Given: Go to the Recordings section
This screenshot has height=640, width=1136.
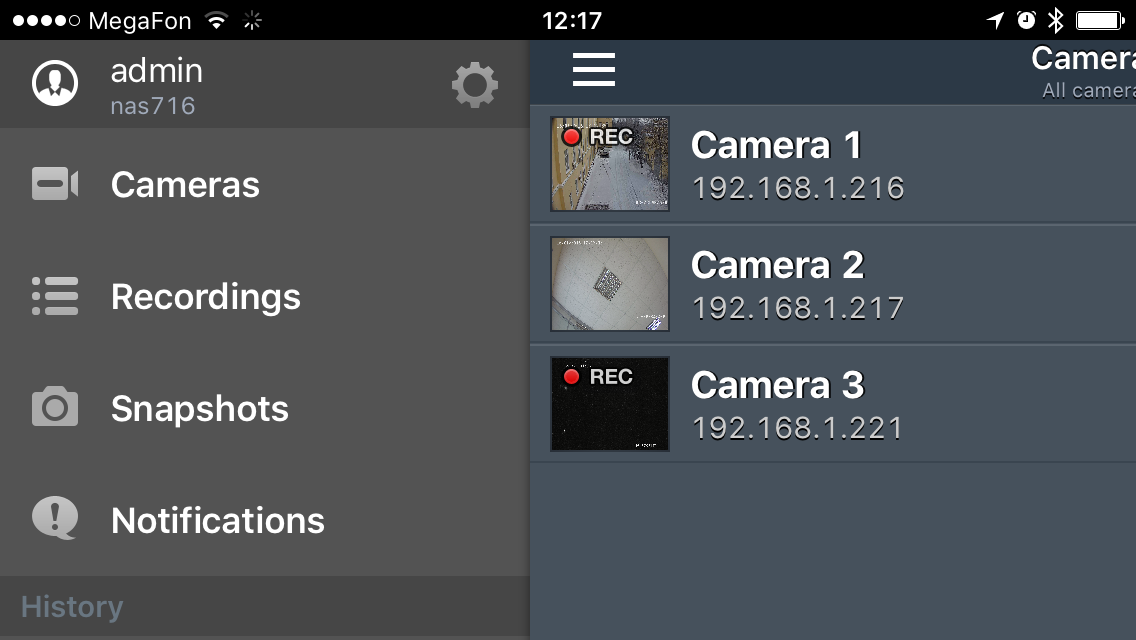Looking at the screenshot, I should [x=205, y=296].
